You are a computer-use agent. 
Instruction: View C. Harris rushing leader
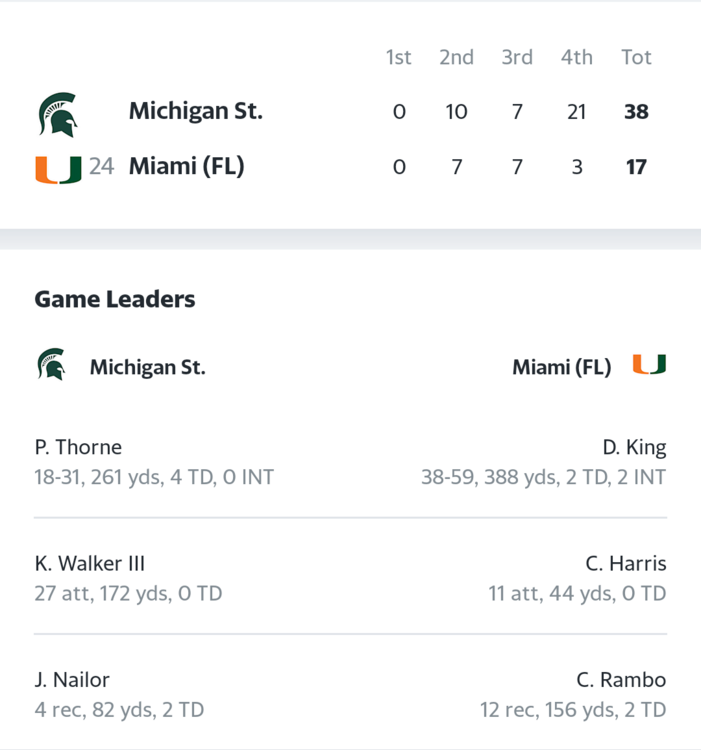[x=626, y=563]
